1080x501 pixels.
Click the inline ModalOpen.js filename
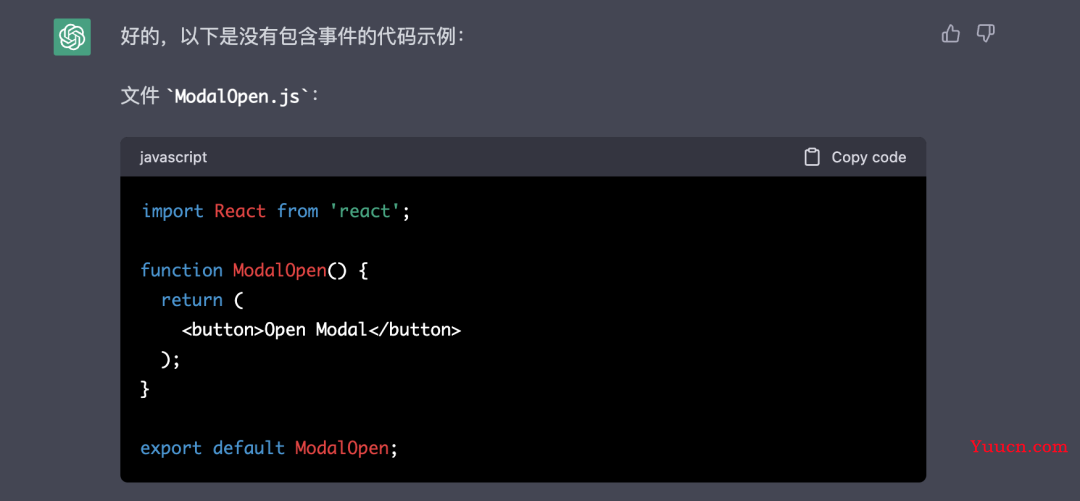point(238,96)
